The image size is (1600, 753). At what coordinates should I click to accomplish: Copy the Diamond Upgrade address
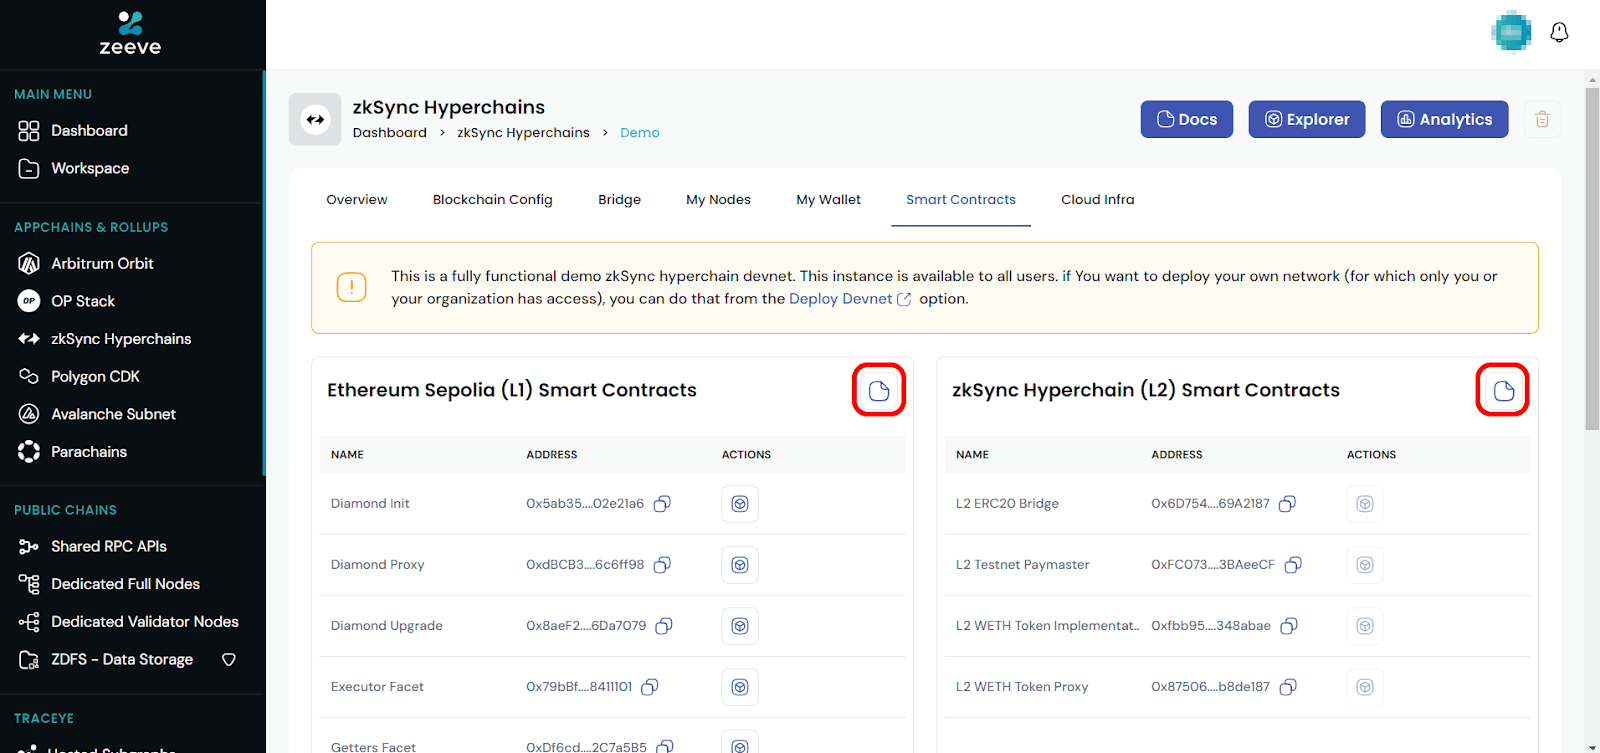coord(664,626)
